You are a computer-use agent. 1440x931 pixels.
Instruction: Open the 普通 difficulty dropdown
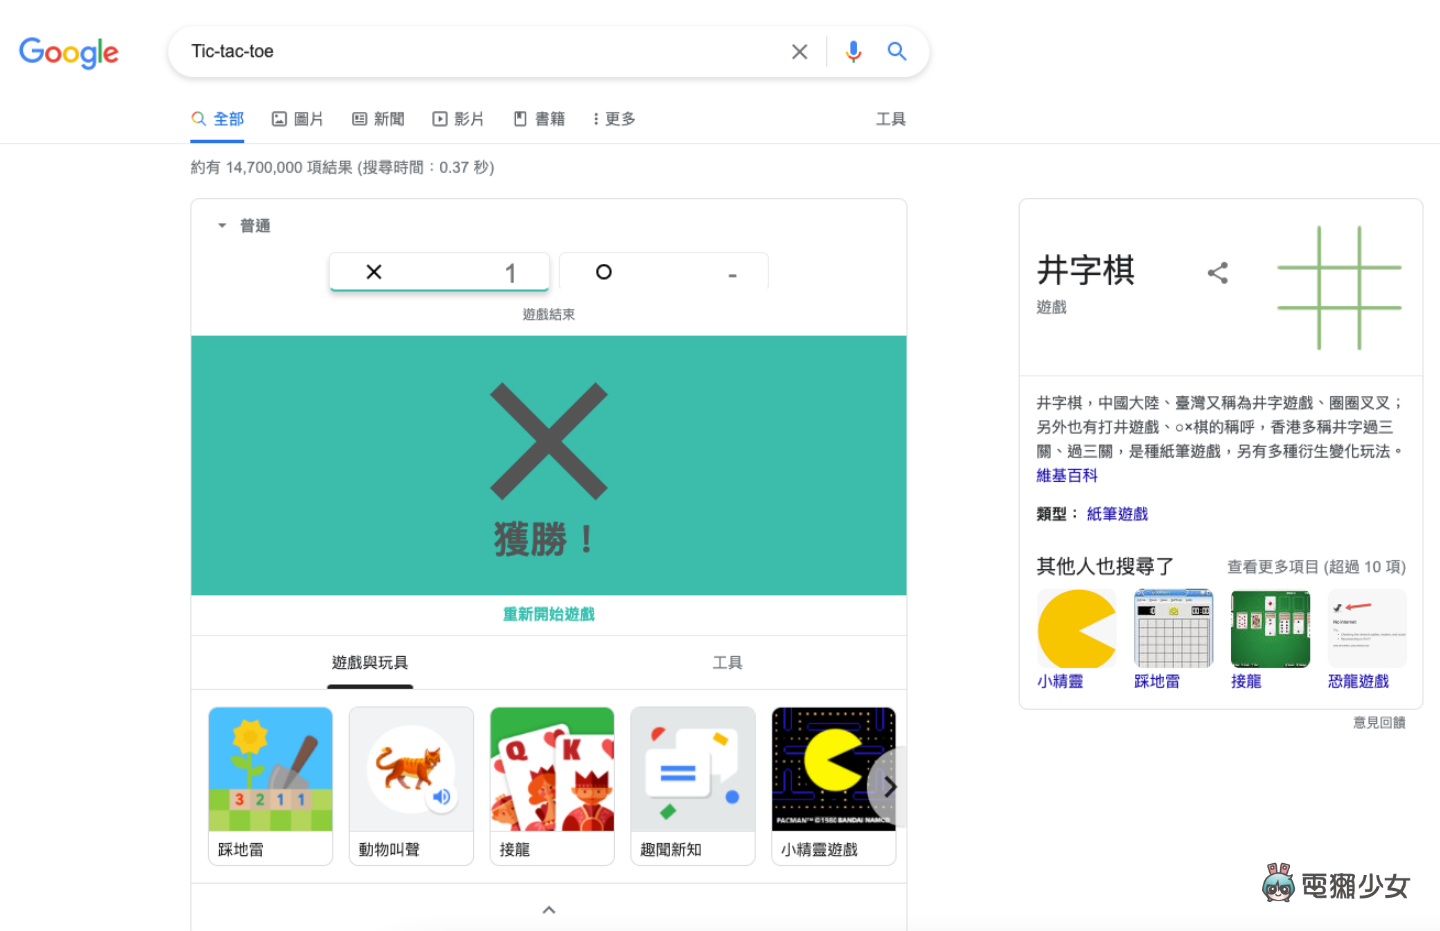tap(243, 225)
